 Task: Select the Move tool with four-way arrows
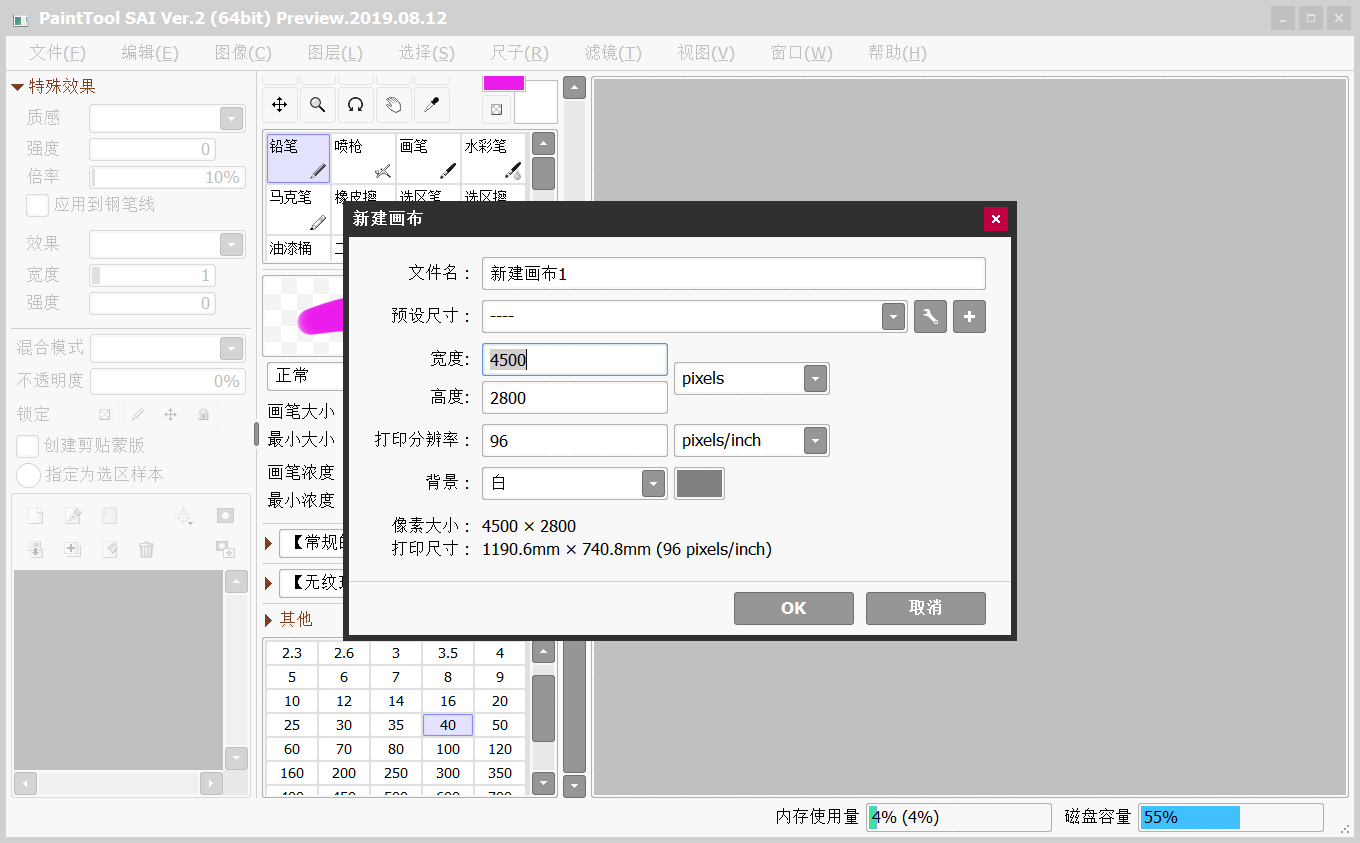[x=280, y=104]
